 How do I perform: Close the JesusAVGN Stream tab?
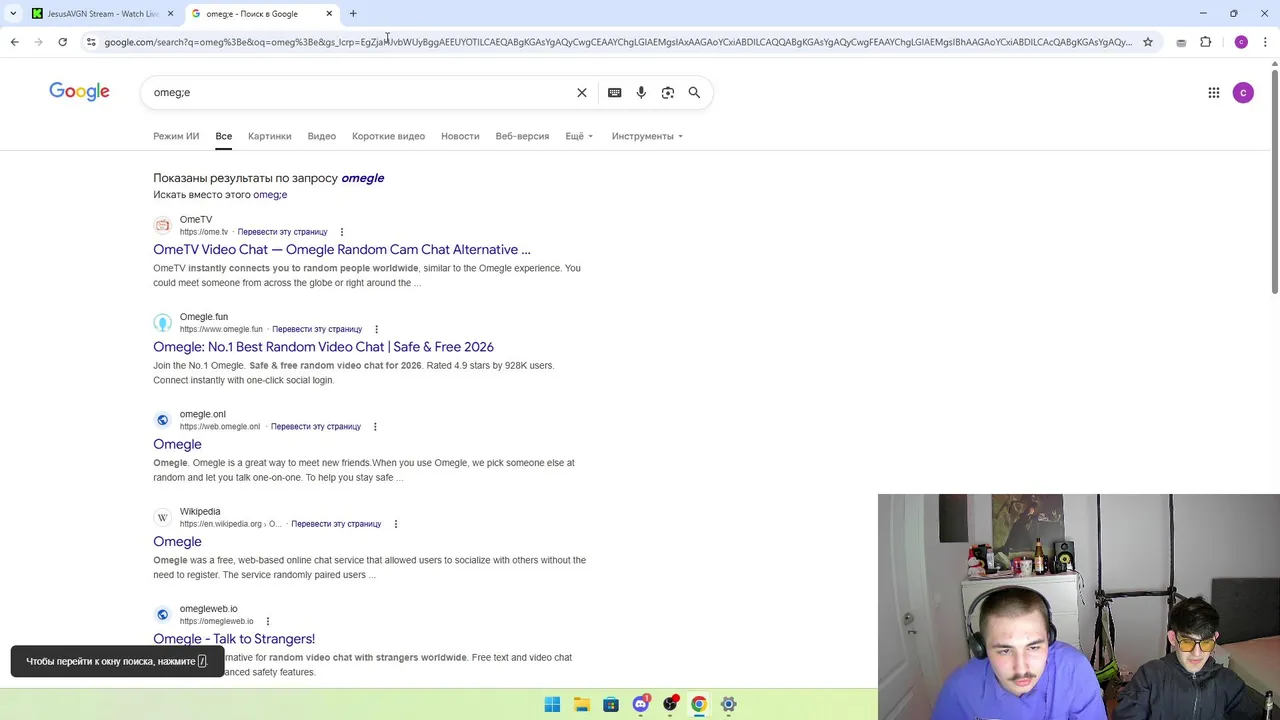click(170, 14)
